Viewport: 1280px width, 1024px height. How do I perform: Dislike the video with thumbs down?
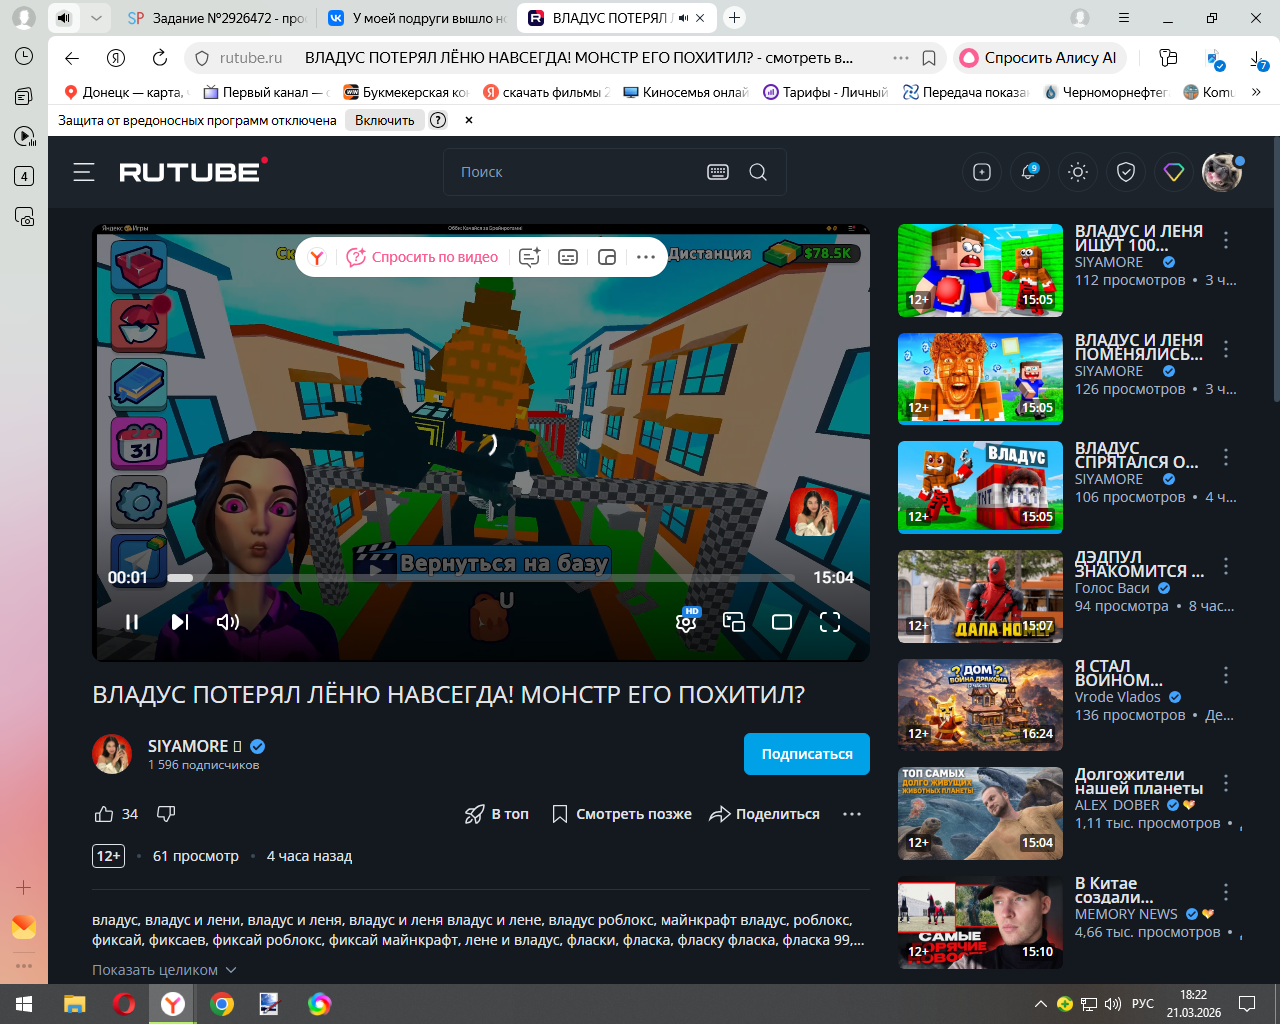[x=166, y=814]
